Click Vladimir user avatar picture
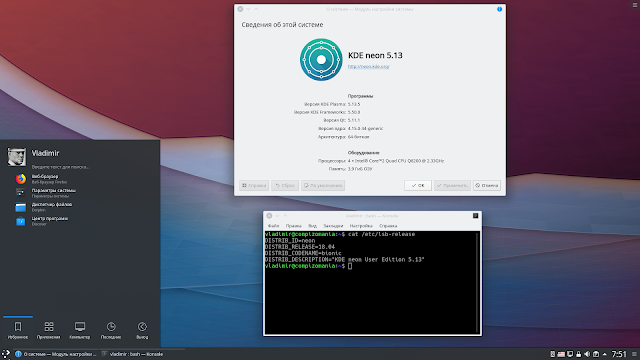The height and width of the screenshot is (360, 640). click(16, 157)
